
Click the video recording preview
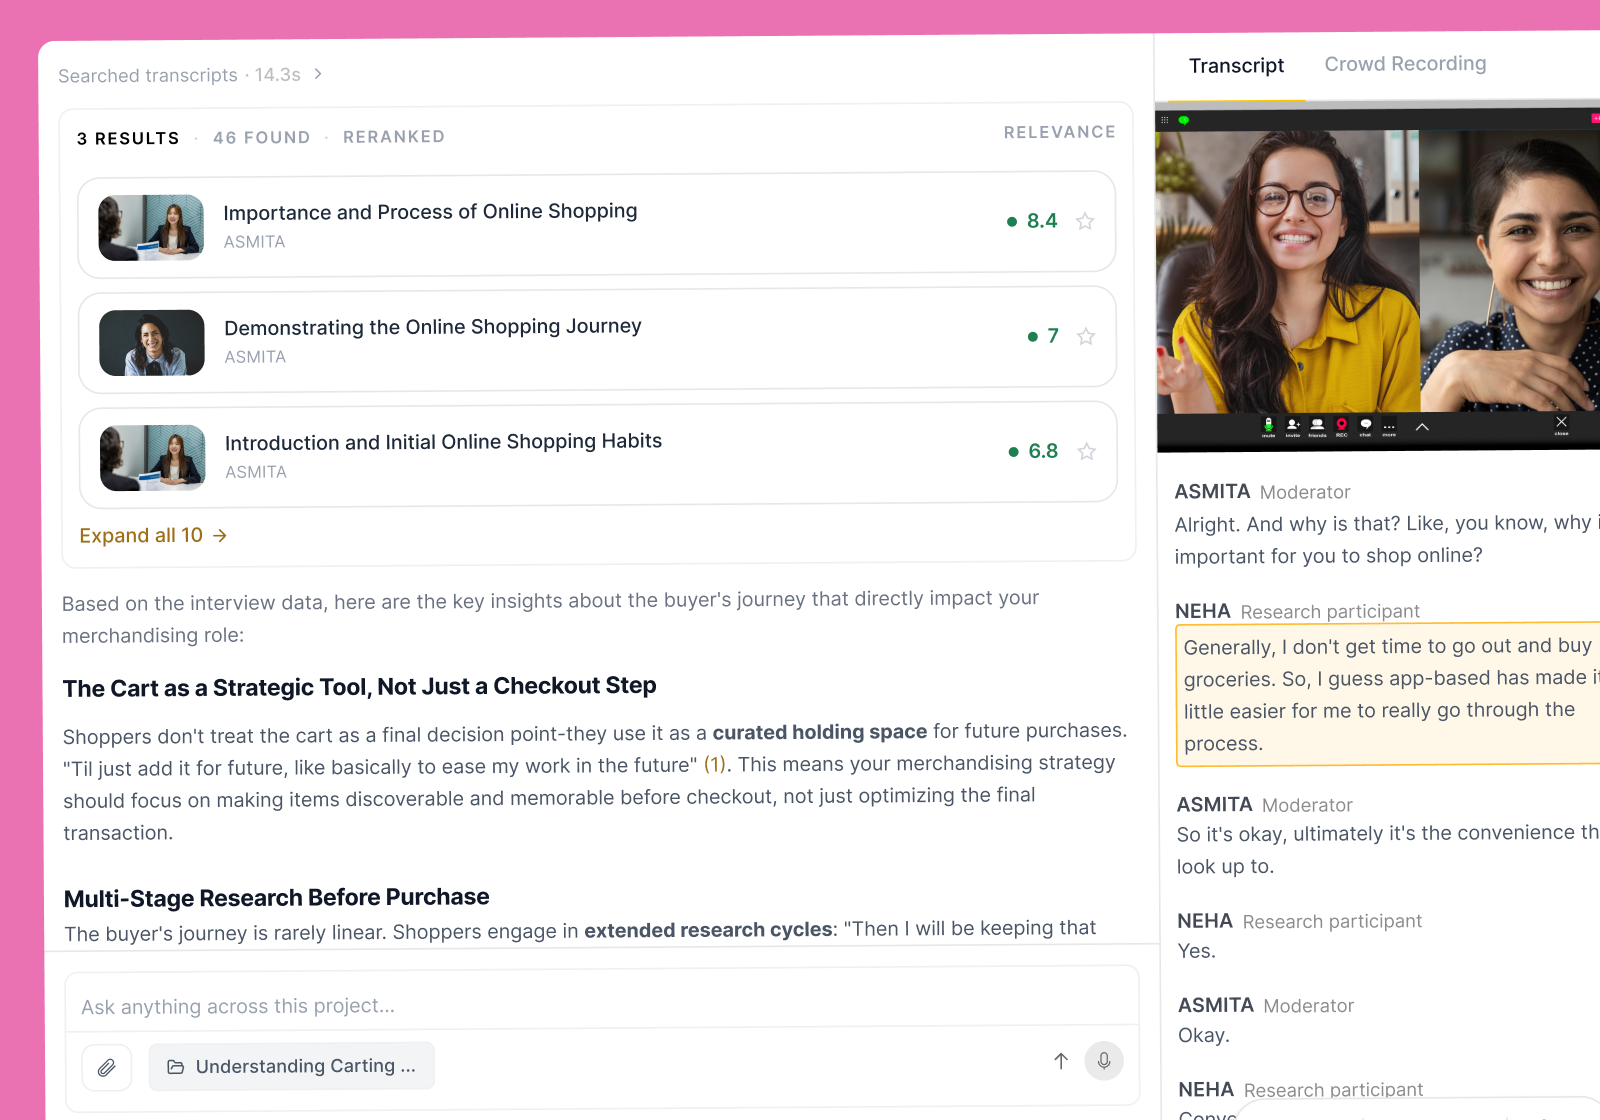(x=1378, y=278)
